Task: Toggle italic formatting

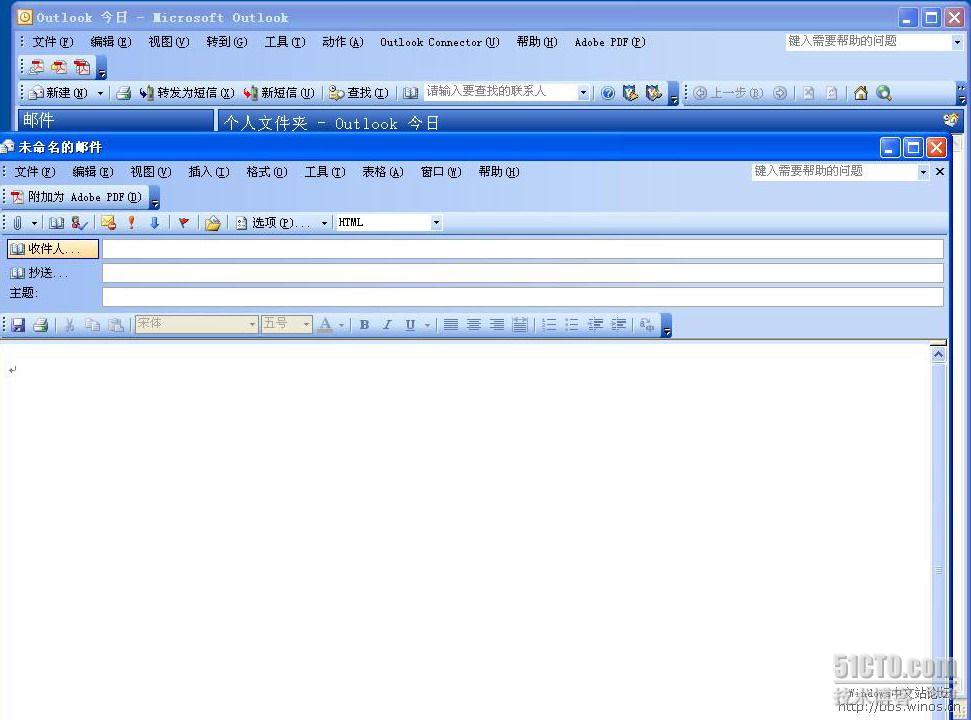Action: (387, 324)
